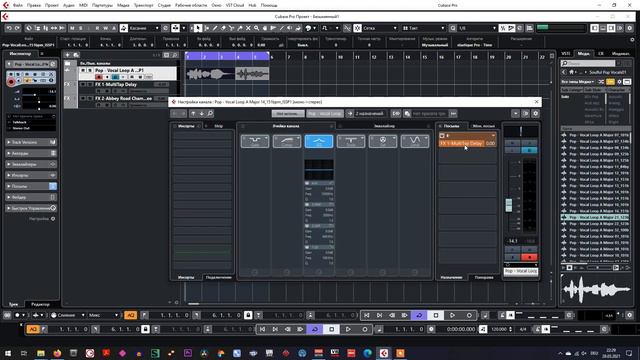Toggle the send slot on/off power button

tap(442, 136)
